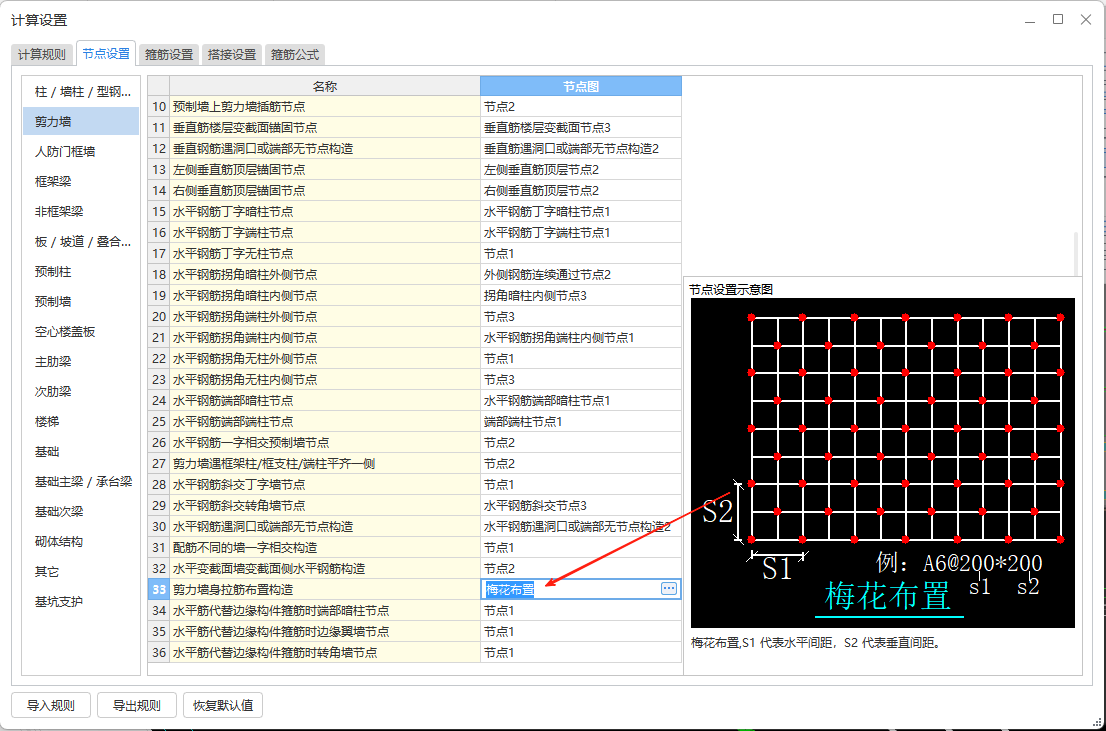Select row 26 水平钢筋一字相交预制墙节点
This screenshot has width=1106, height=731.
pyautogui.click(x=324, y=442)
